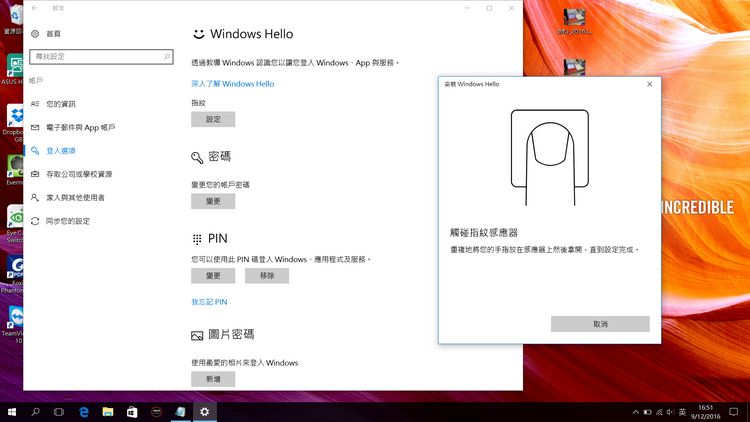The height and width of the screenshot is (422, 750).
Task: Click 變更 button for PIN
Action: pos(213,276)
